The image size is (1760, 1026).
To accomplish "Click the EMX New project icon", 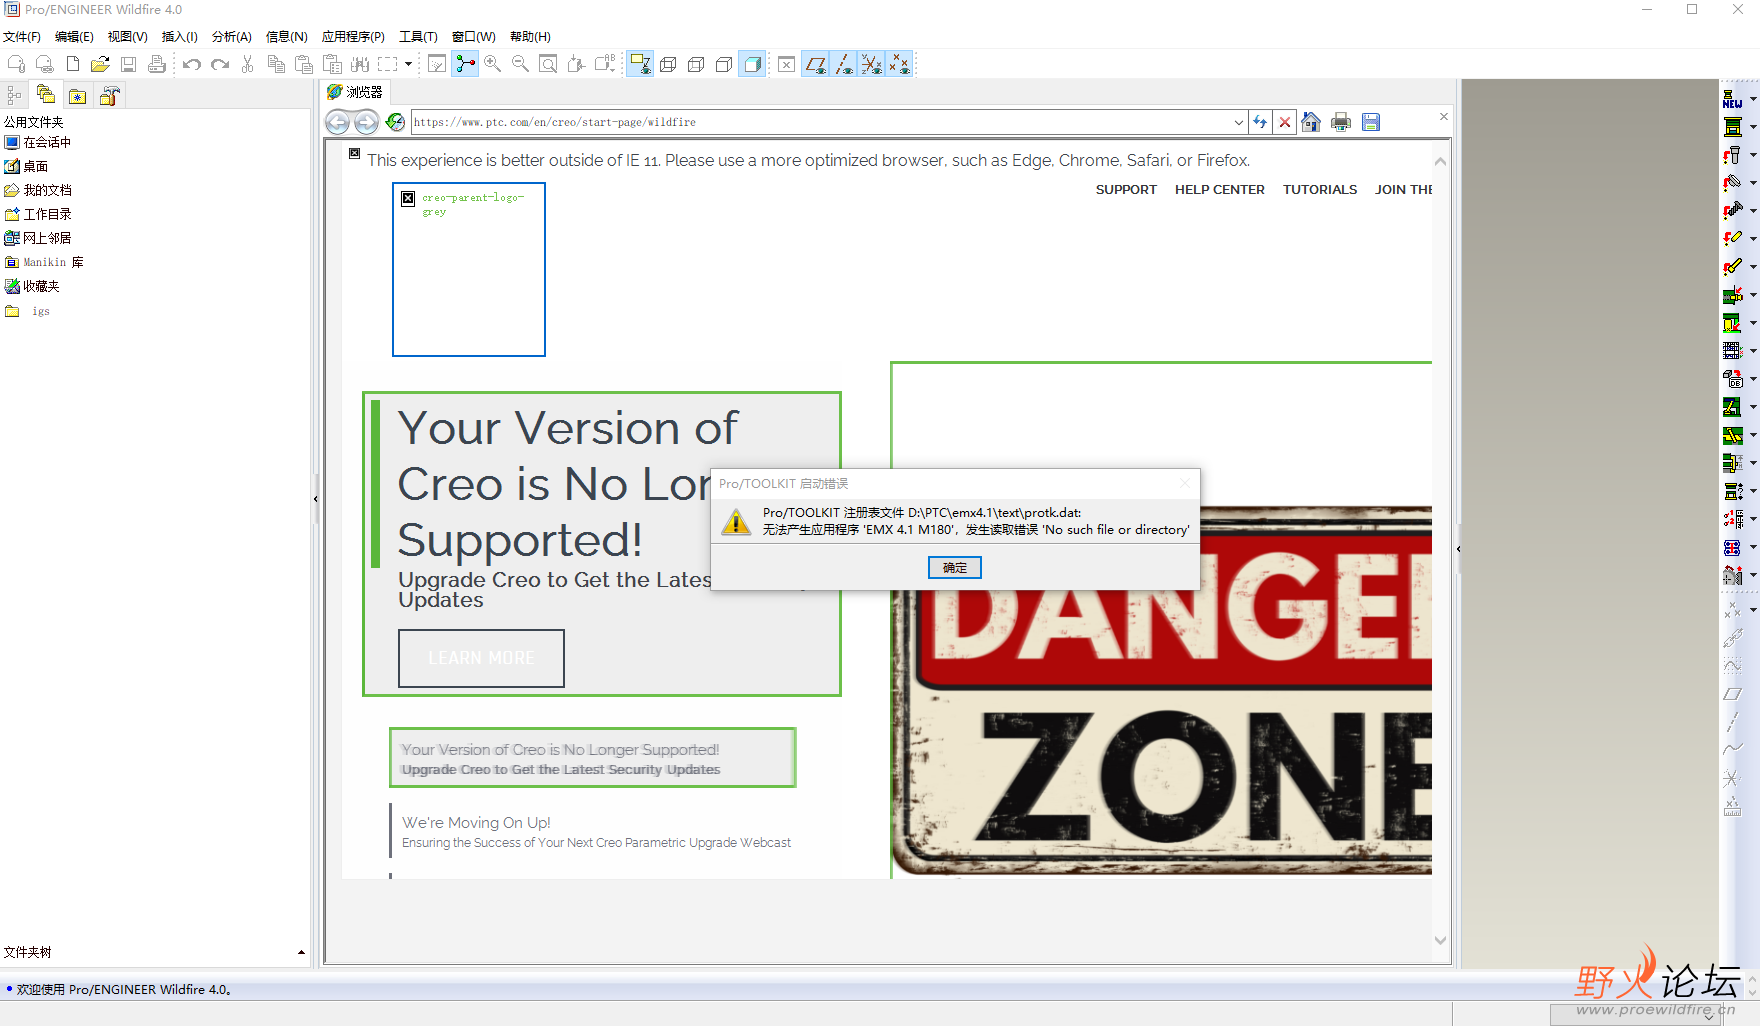I will click(1732, 99).
